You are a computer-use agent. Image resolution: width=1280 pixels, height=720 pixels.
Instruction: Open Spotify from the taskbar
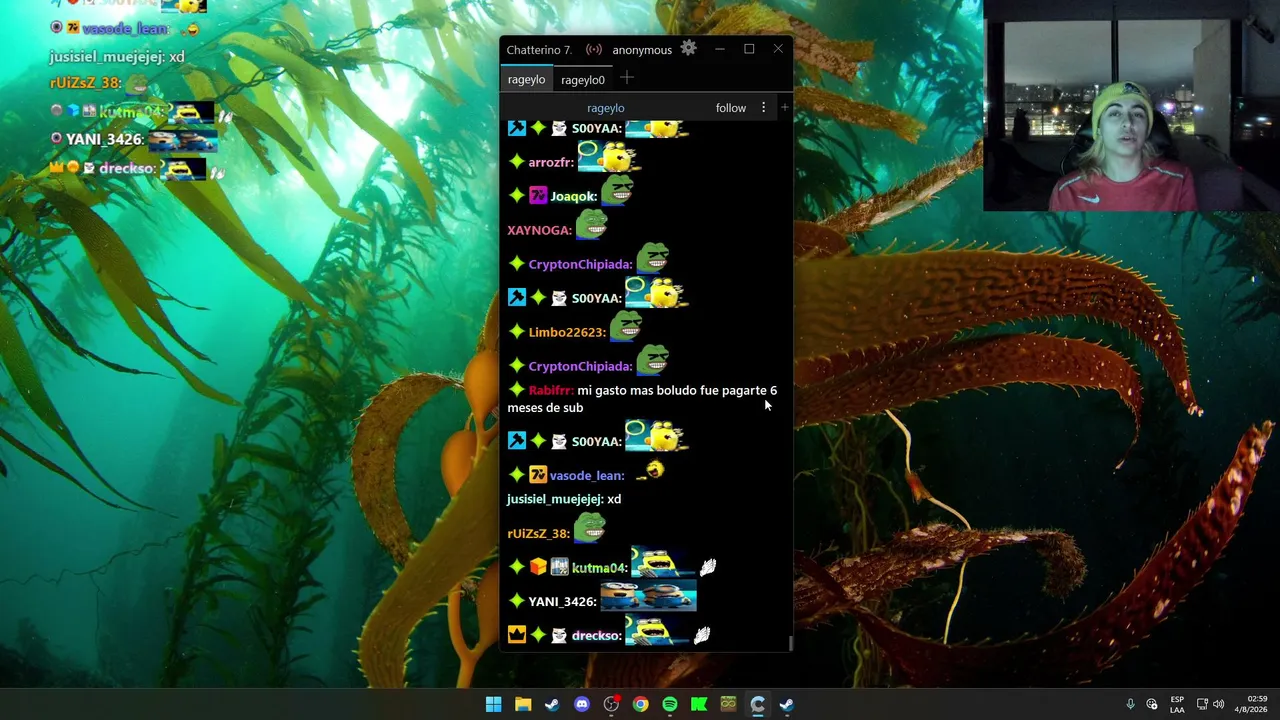tap(670, 704)
